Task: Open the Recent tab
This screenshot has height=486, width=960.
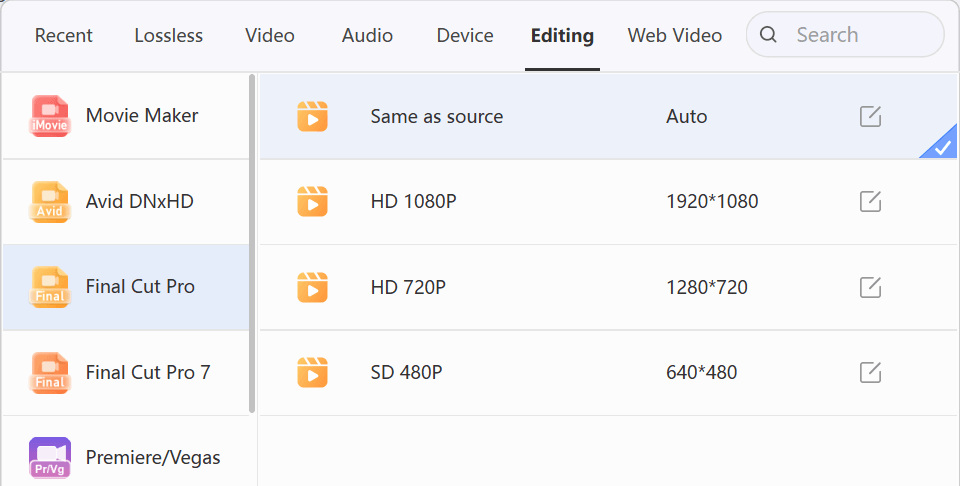Action: pos(64,36)
